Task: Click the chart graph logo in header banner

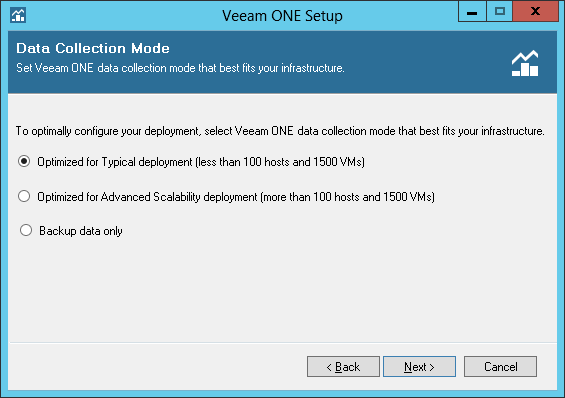Action: pos(525,63)
